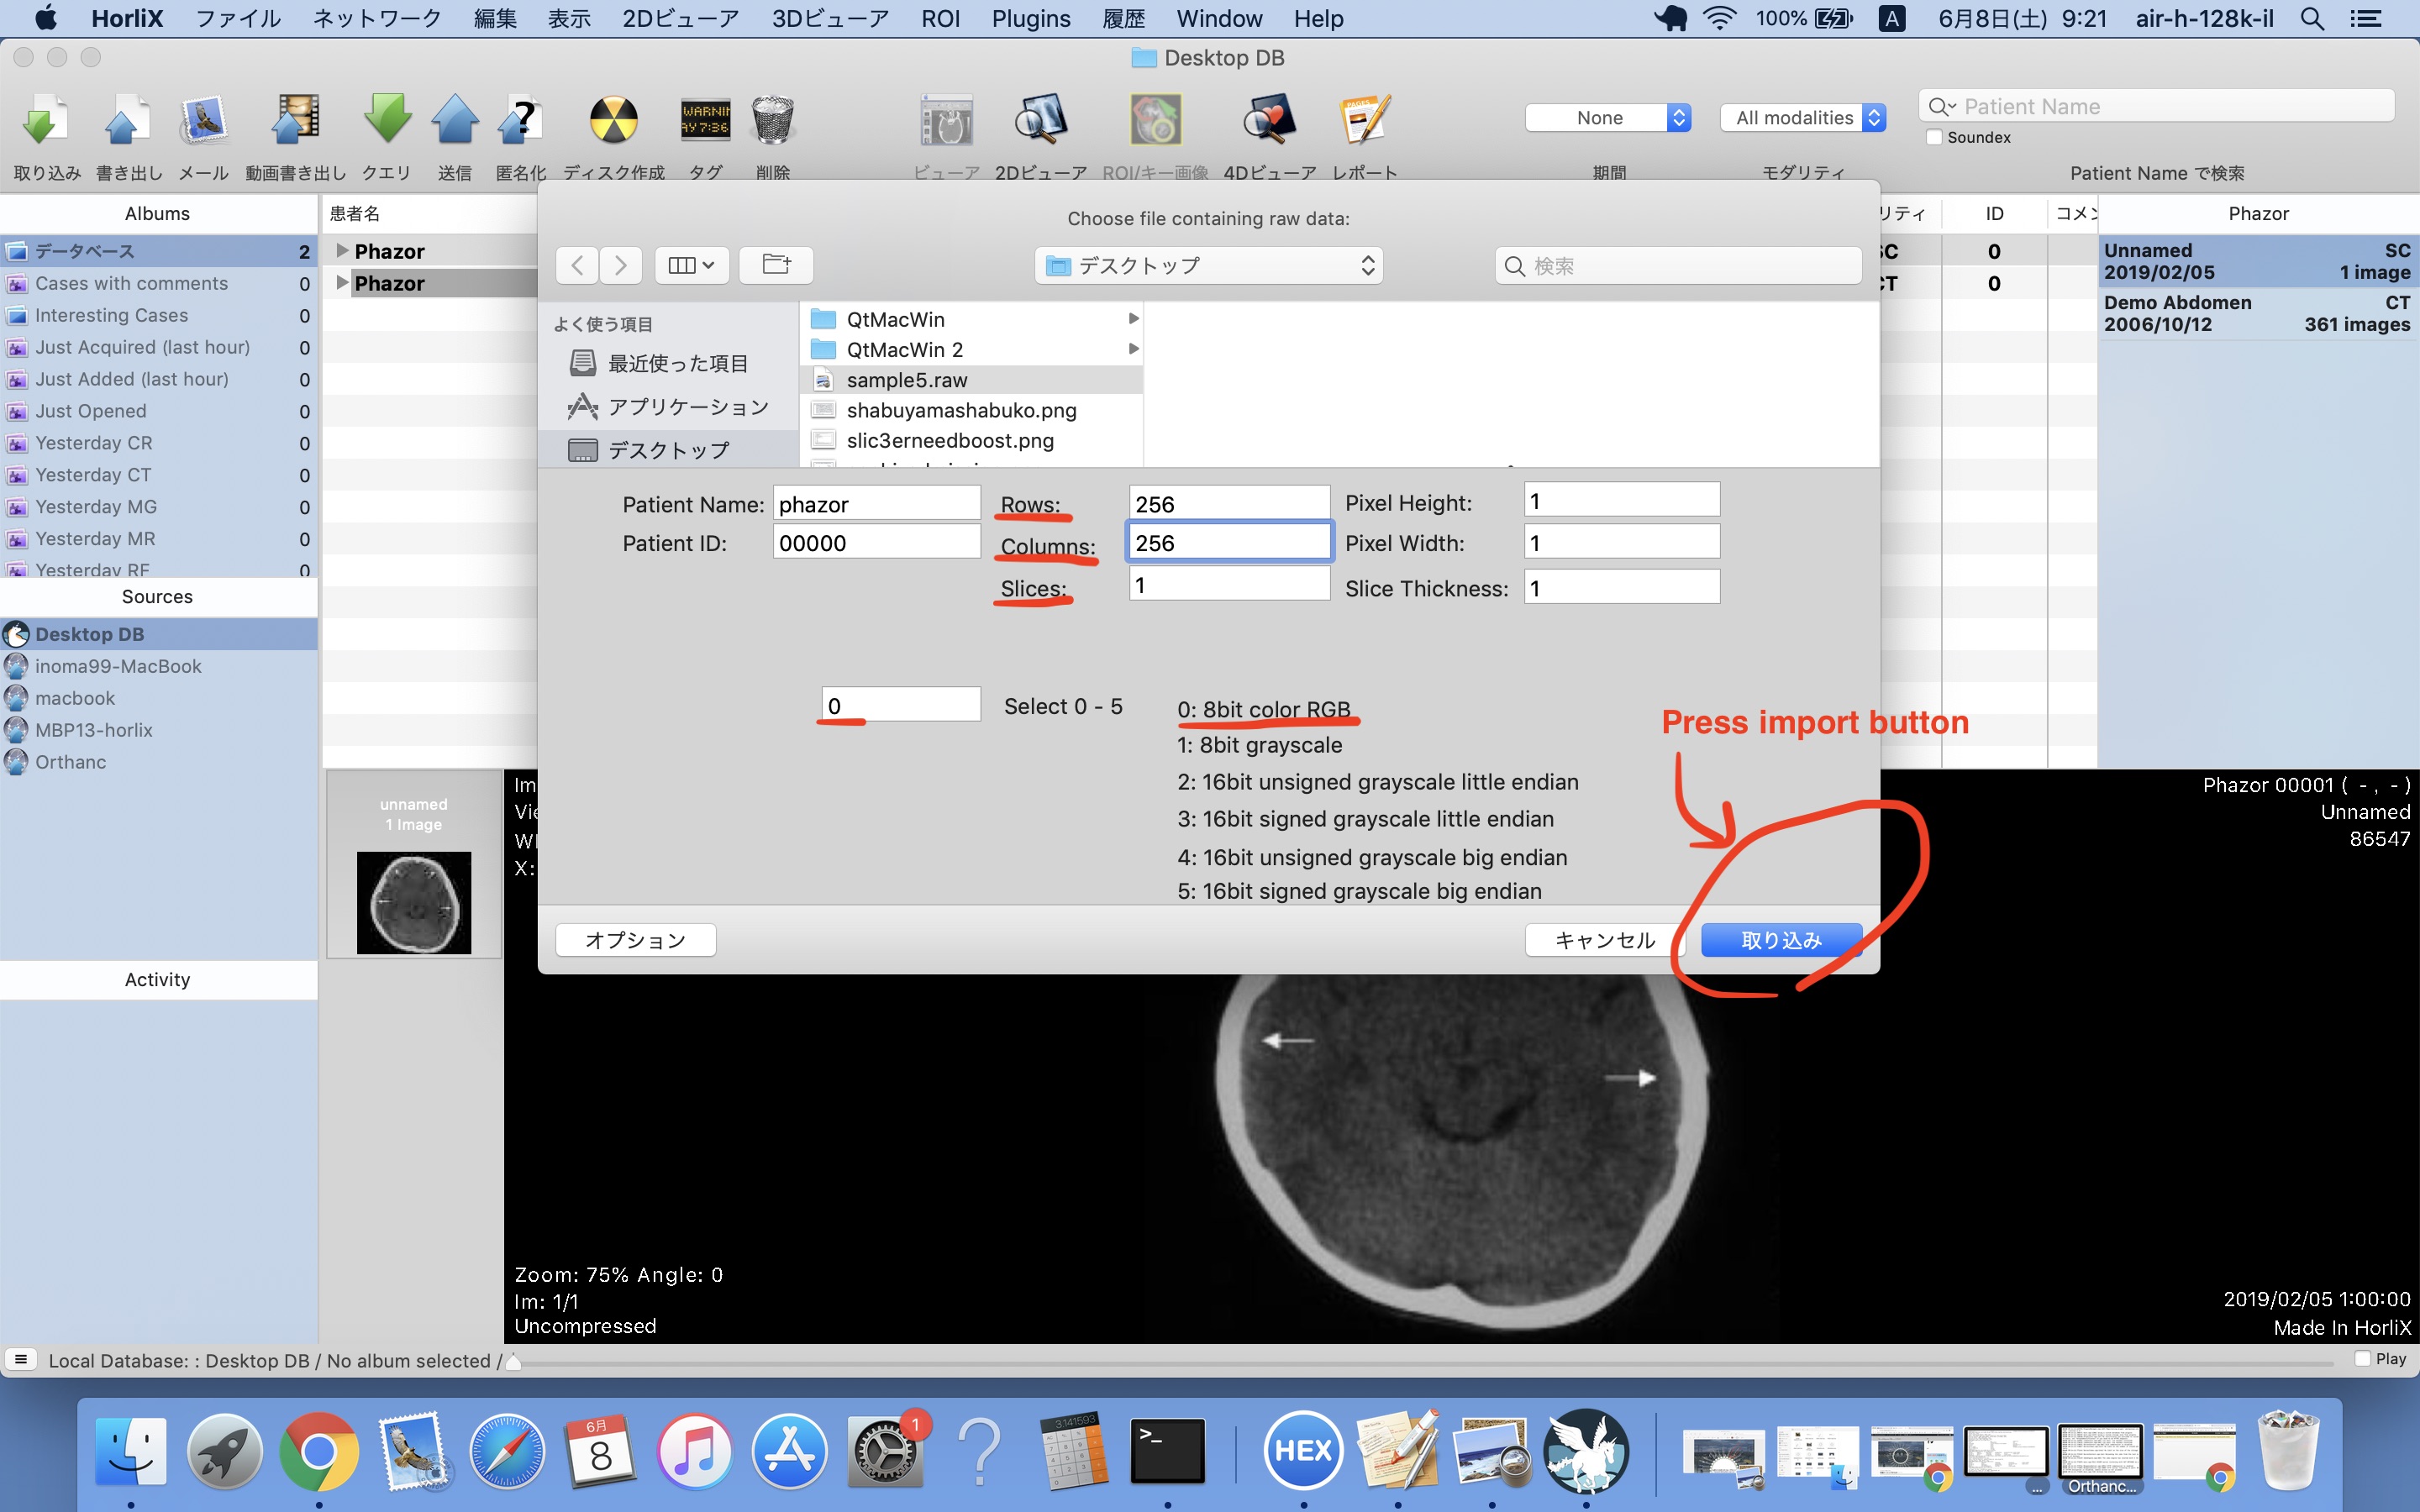The height and width of the screenshot is (1512, 2420).
Task: Open the デスクトップ location popup
Action: [1209, 265]
